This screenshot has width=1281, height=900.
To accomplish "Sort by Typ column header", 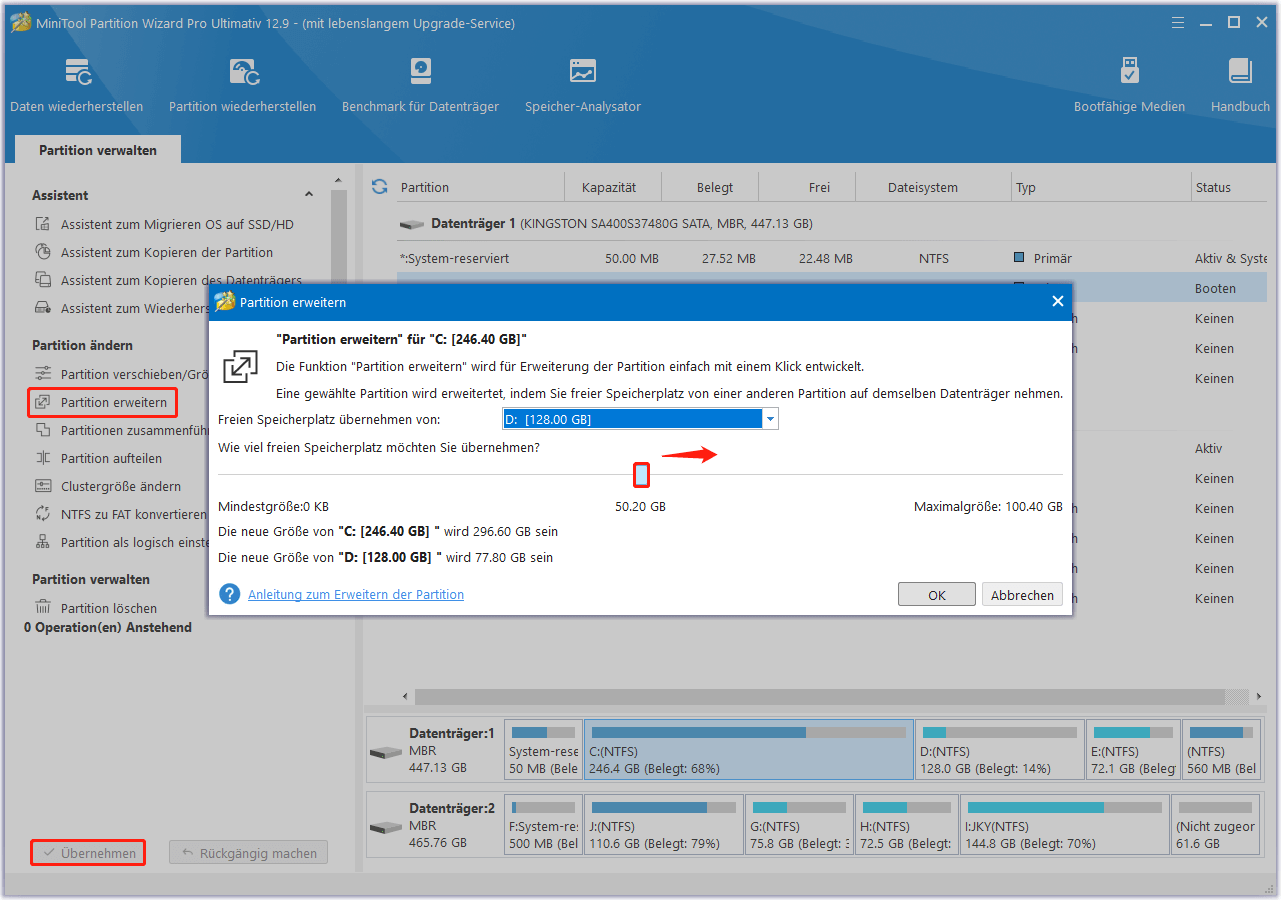I will pyautogui.click(x=1100, y=188).
